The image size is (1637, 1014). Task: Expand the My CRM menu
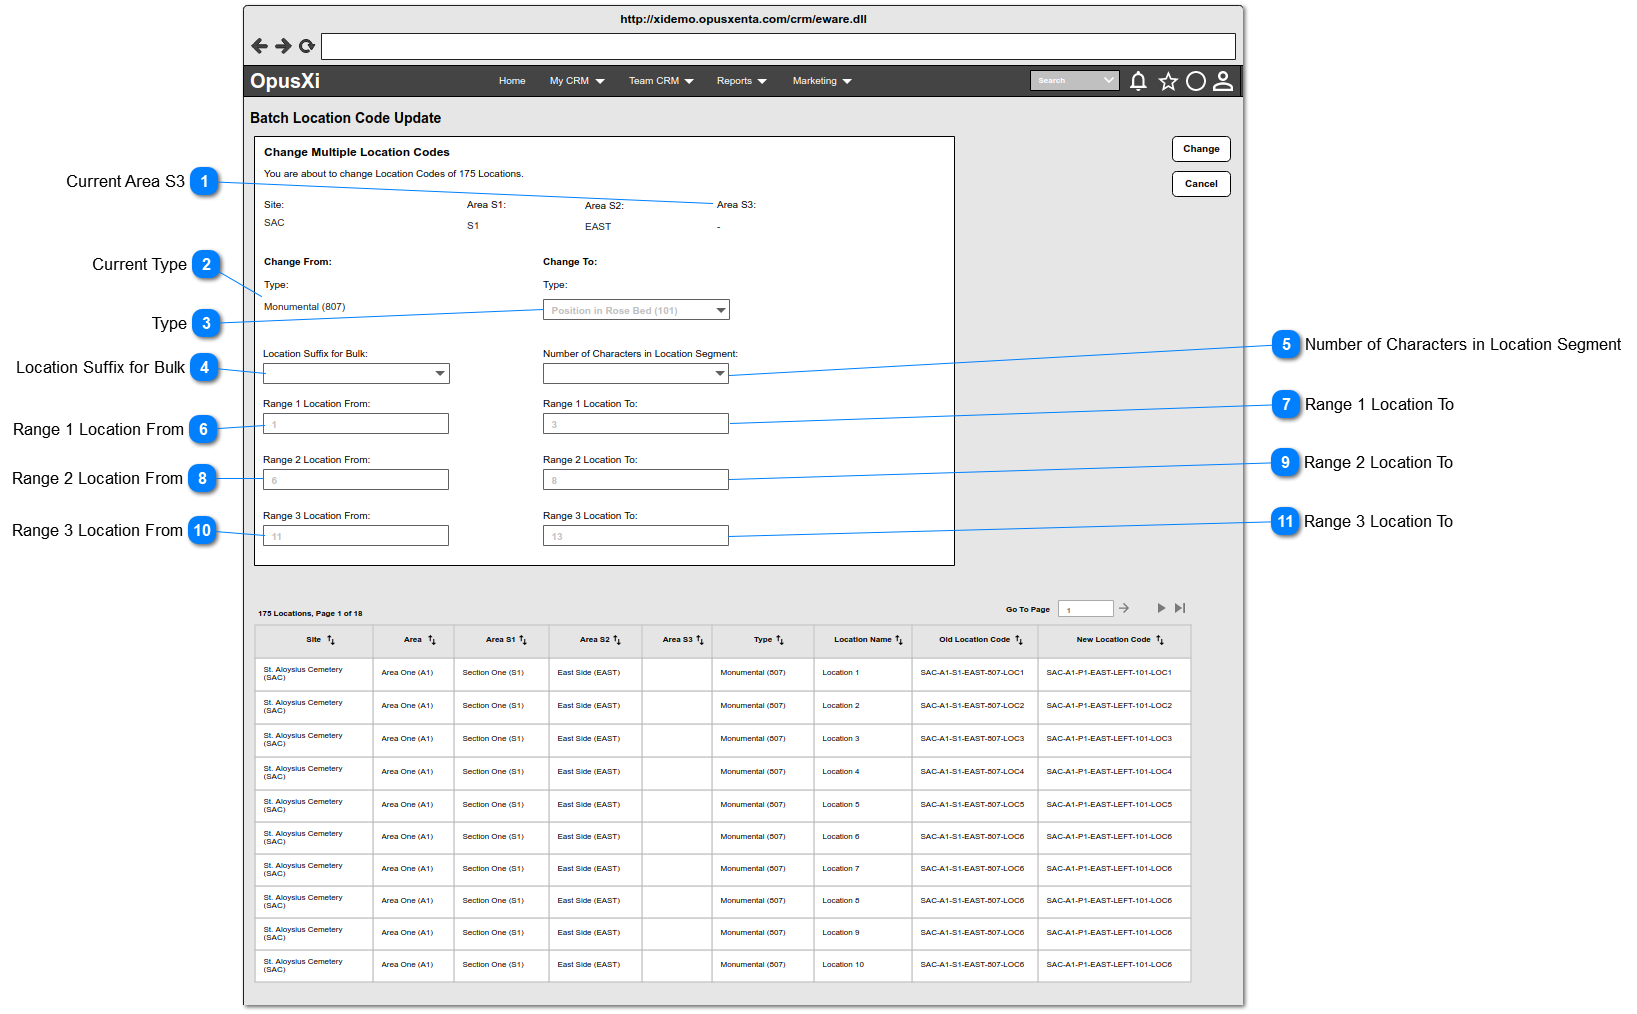click(x=577, y=81)
